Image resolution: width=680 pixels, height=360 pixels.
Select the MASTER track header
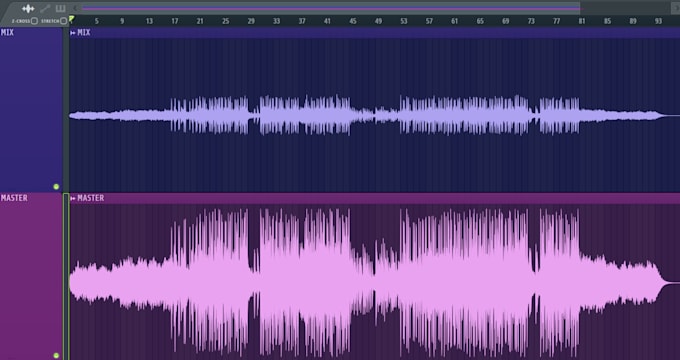(31, 277)
